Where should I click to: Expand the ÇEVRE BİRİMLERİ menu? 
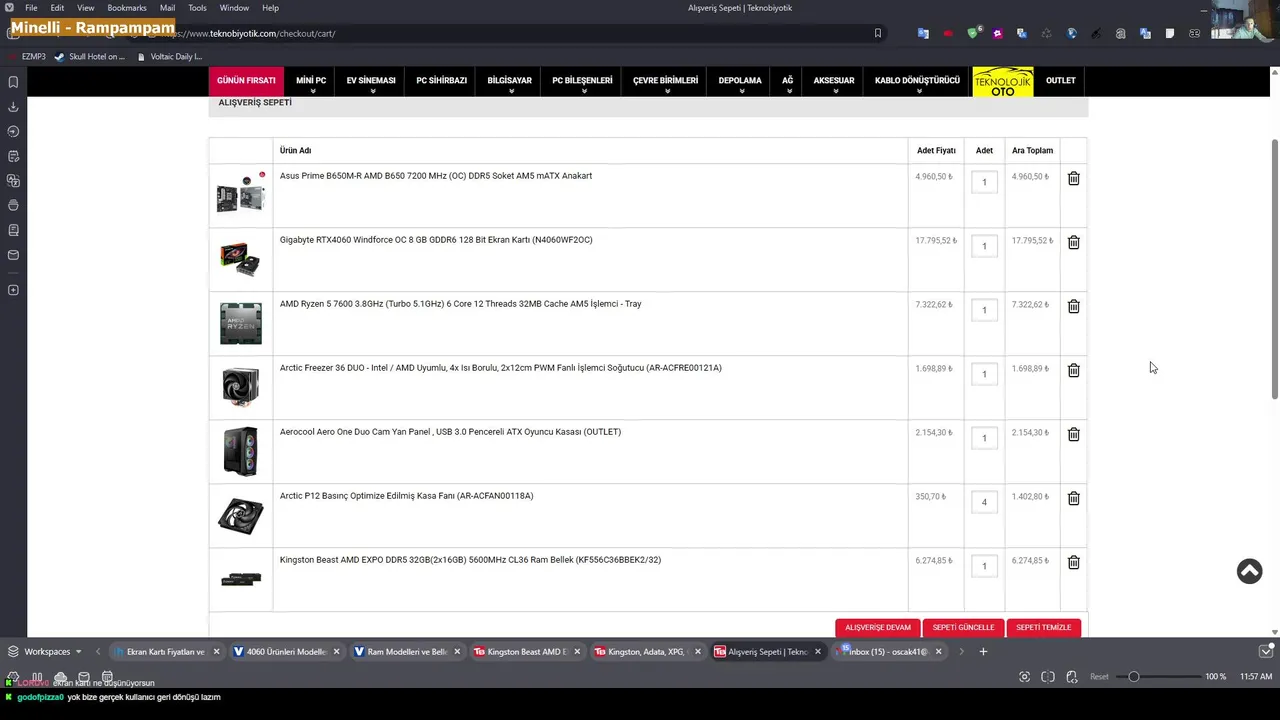click(x=665, y=81)
